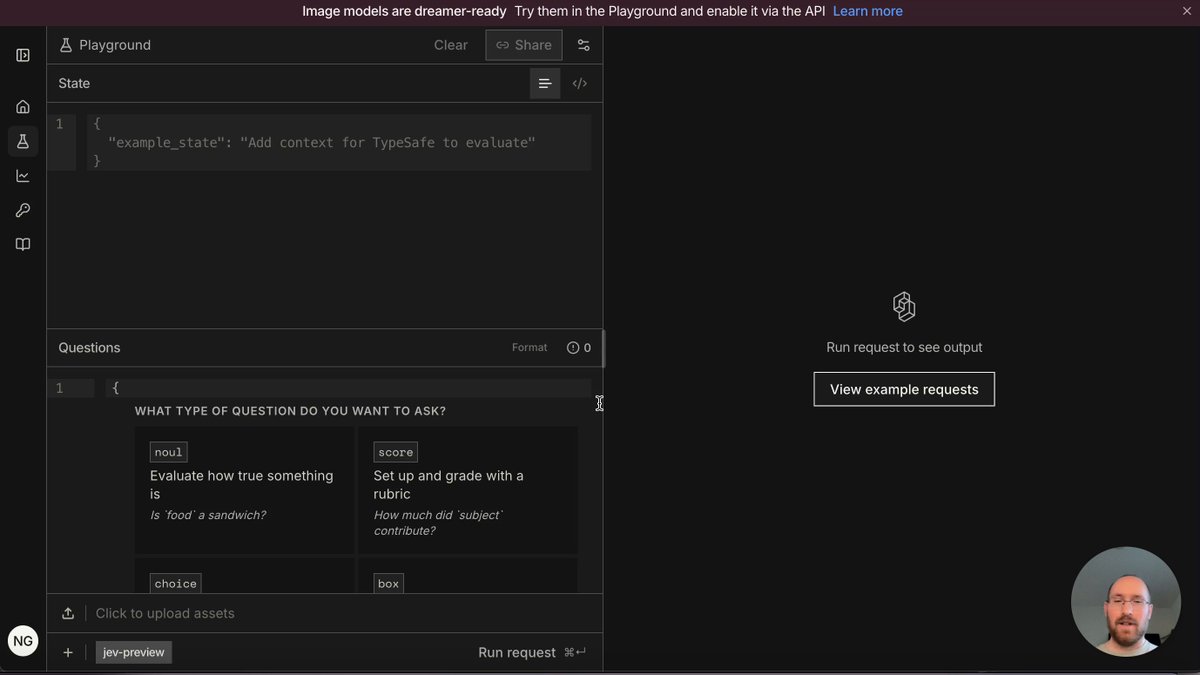Click 'Run request to see output' text
The height and width of the screenshot is (675, 1200).
(904, 347)
